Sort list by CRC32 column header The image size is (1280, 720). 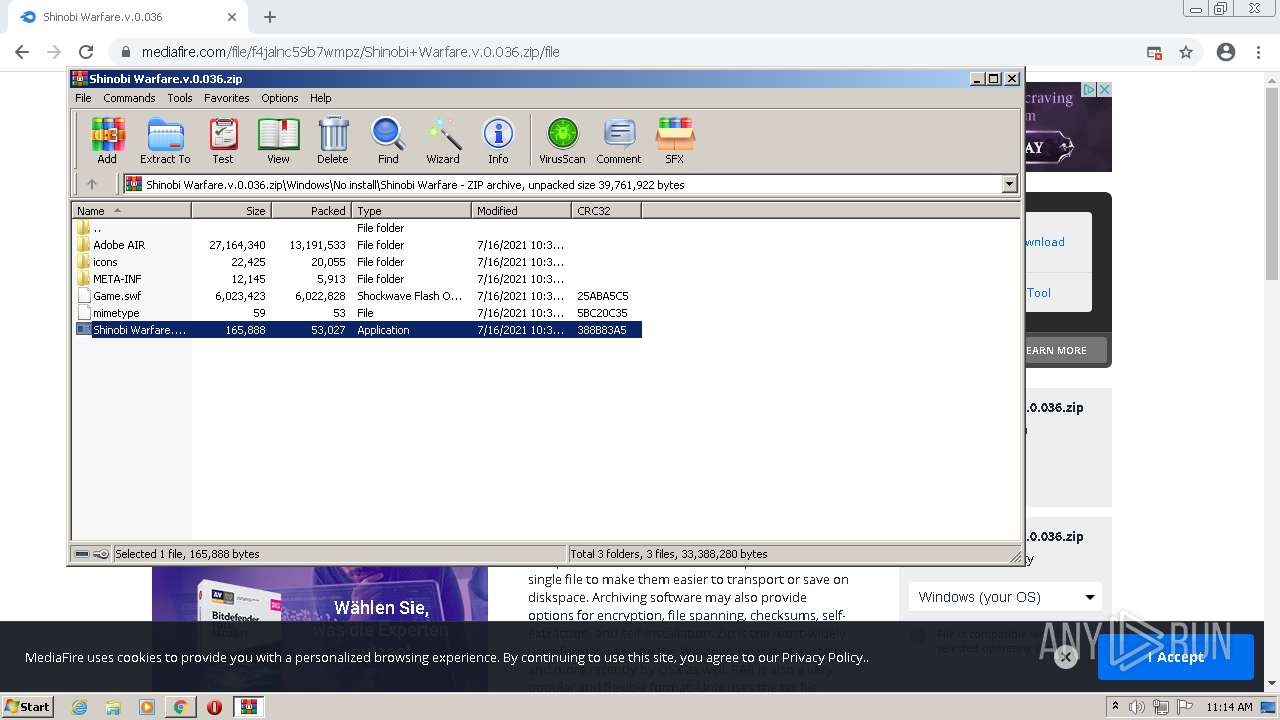click(607, 210)
